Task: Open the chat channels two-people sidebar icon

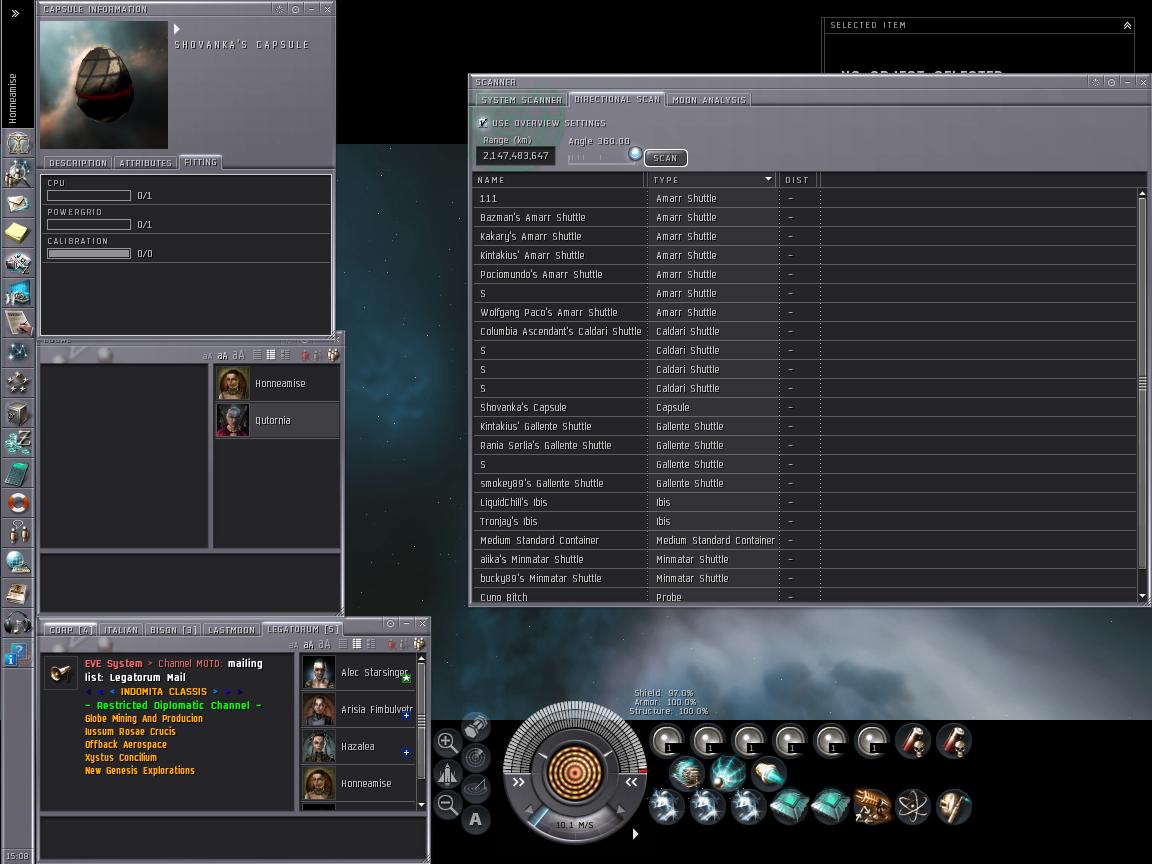Action: coord(18,533)
